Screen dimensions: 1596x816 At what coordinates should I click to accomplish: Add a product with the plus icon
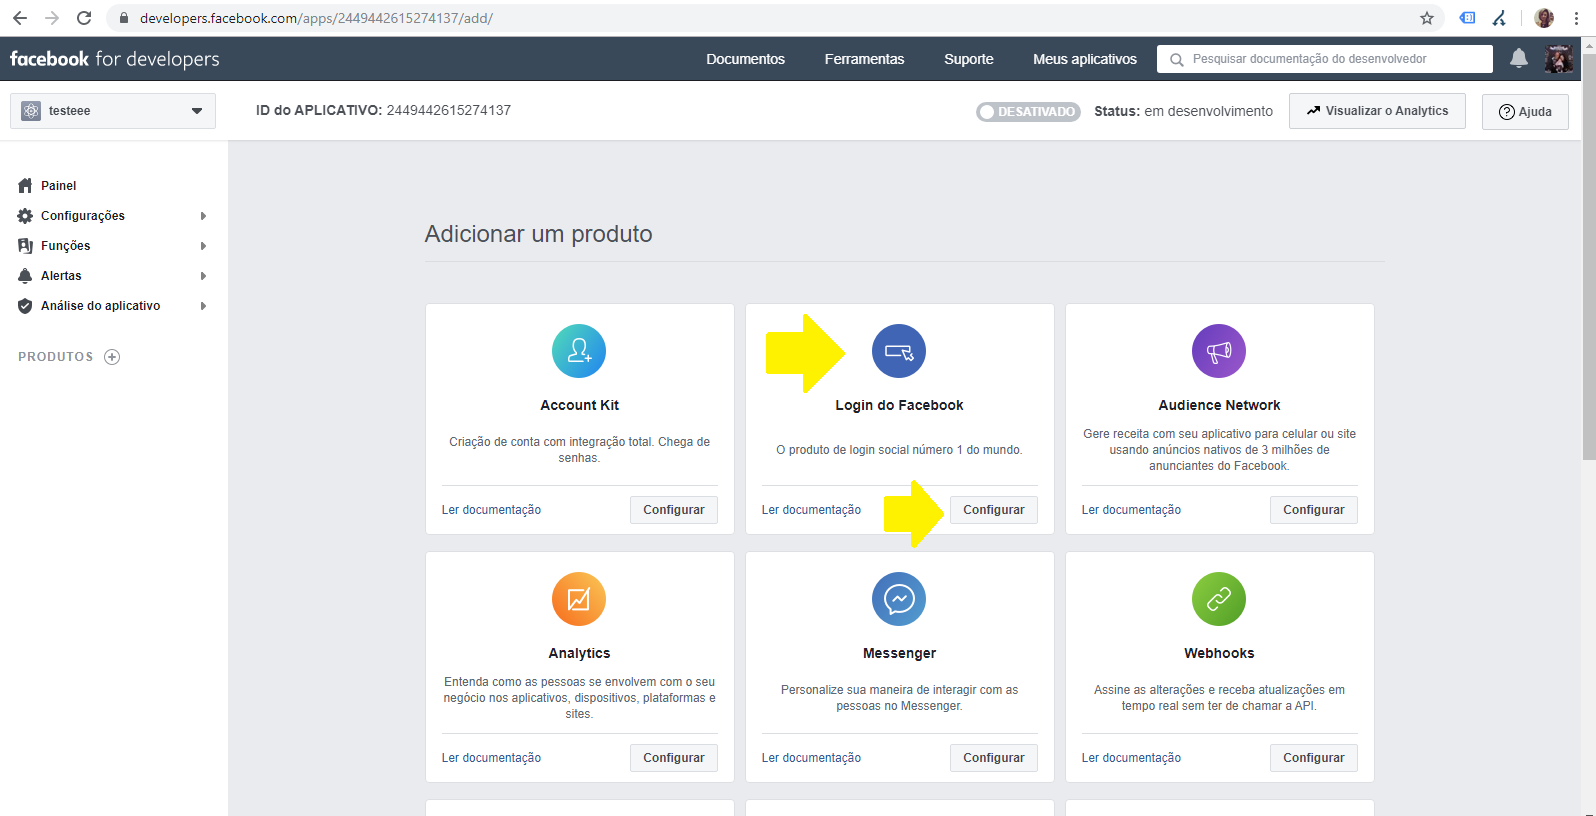tap(112, 357)
